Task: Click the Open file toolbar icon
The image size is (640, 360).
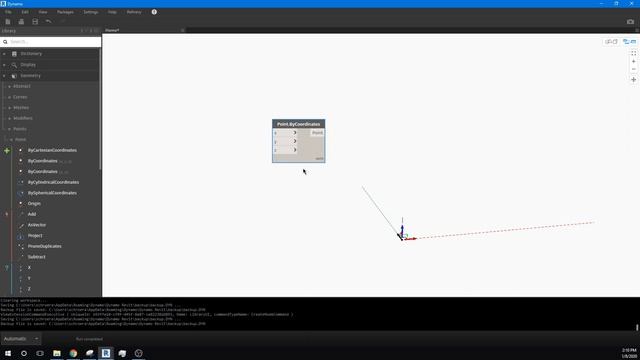Action: [x=21, y=22]
